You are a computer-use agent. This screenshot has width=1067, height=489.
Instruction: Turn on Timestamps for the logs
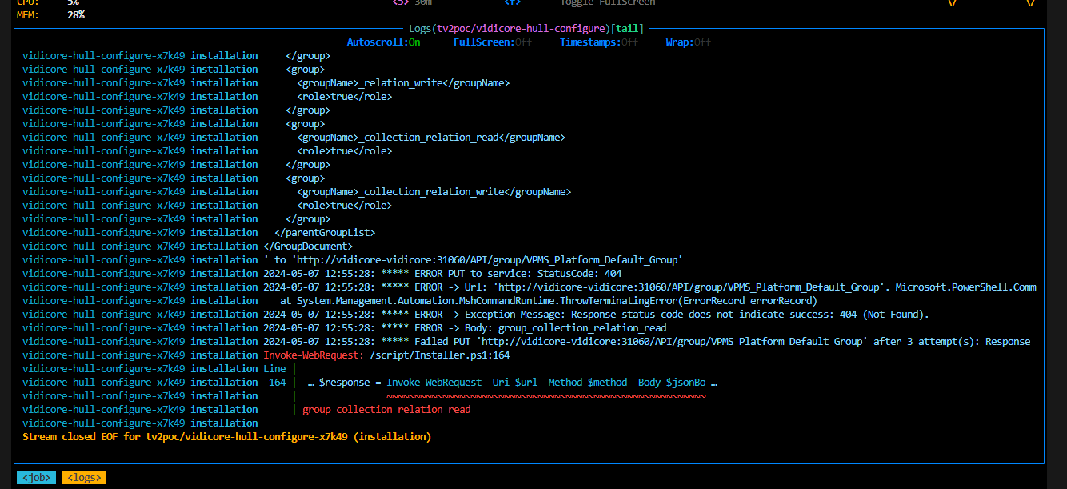pyautogui.click(x=598, y=43)
